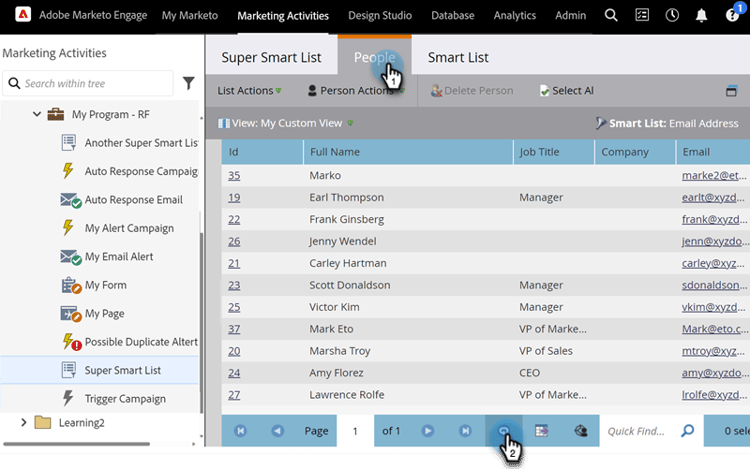750x469 pixels.
Task: Click the Select All button
Action: pyautogui.click(x=566, y=91)
